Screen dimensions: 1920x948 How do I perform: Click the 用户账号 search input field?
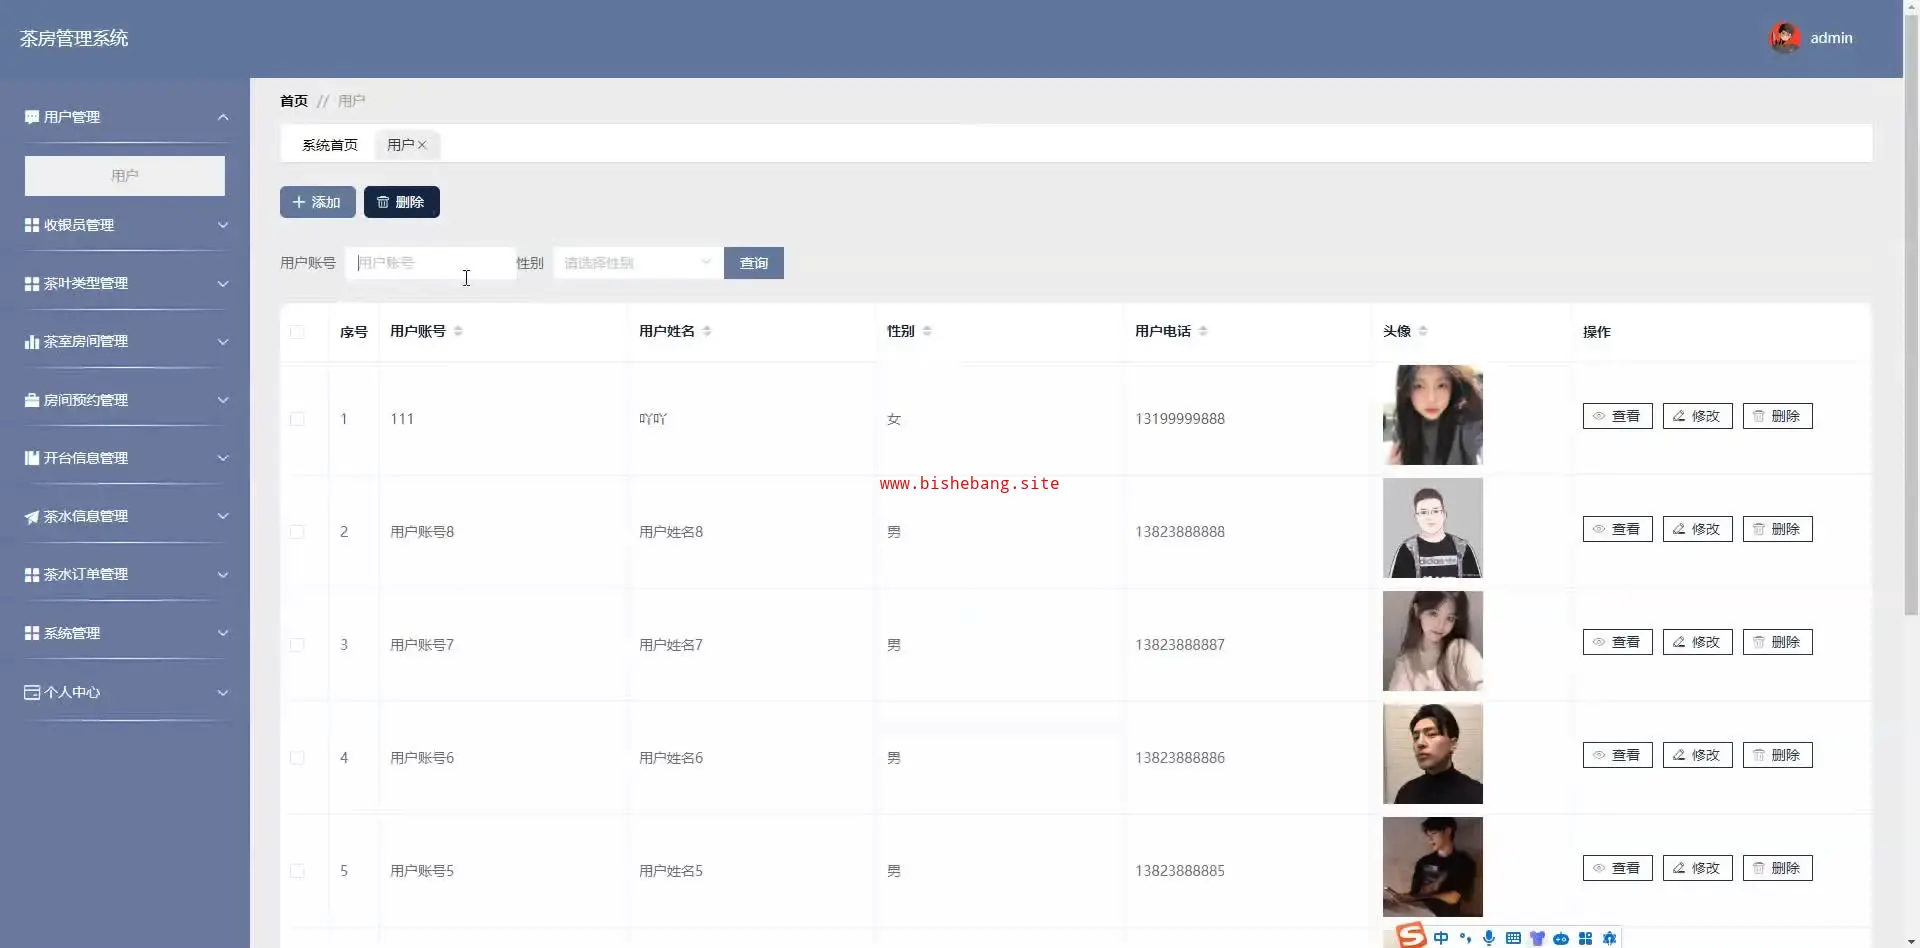[x=430, y=263]
